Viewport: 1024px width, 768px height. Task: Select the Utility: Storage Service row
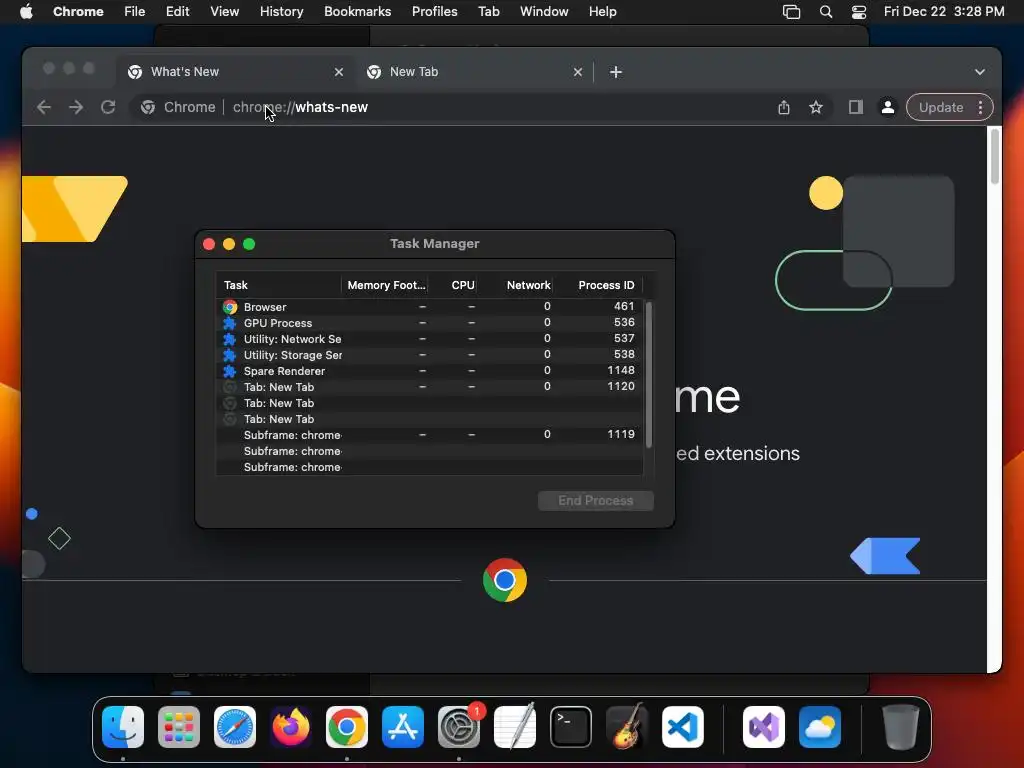pyautogui.click(x=430, y=355)
